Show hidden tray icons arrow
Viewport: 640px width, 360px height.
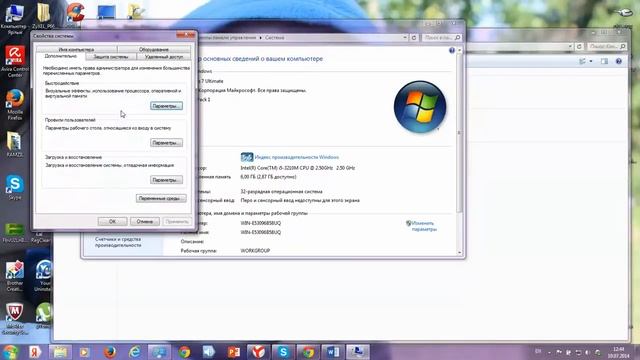point(549,352)
